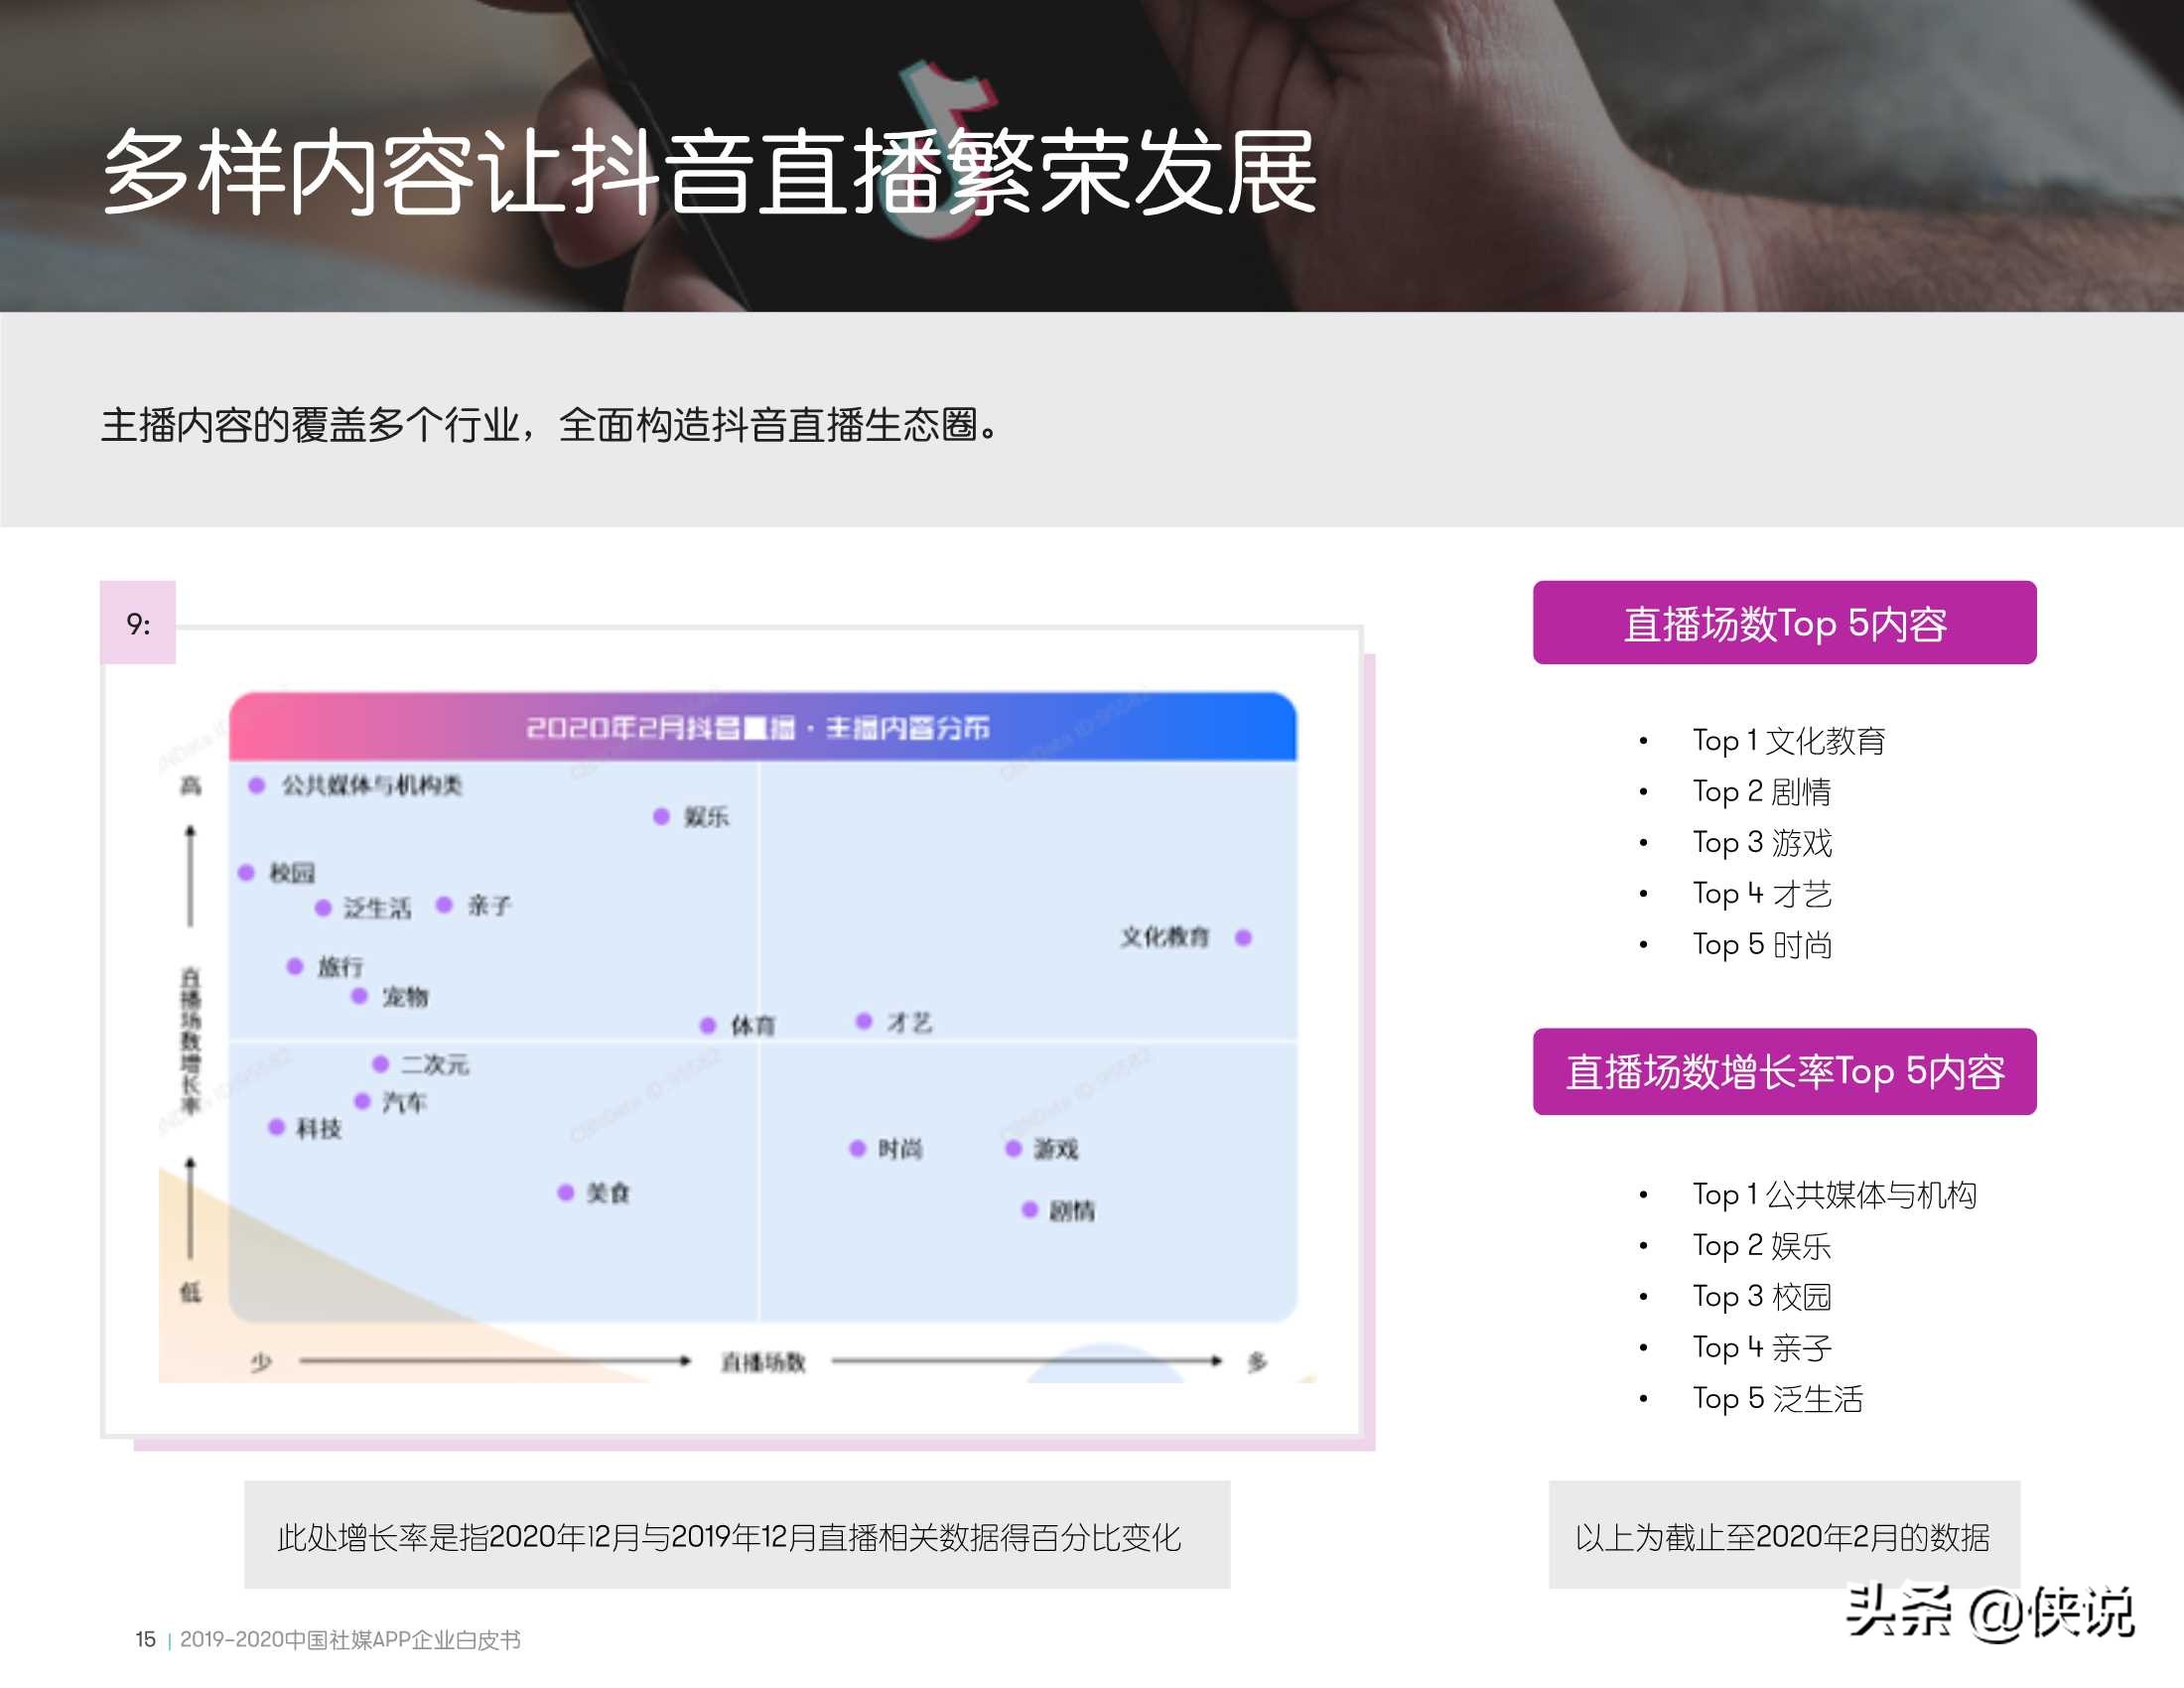Click the 文化教育 data point in chart

[x=1243, y=938]
